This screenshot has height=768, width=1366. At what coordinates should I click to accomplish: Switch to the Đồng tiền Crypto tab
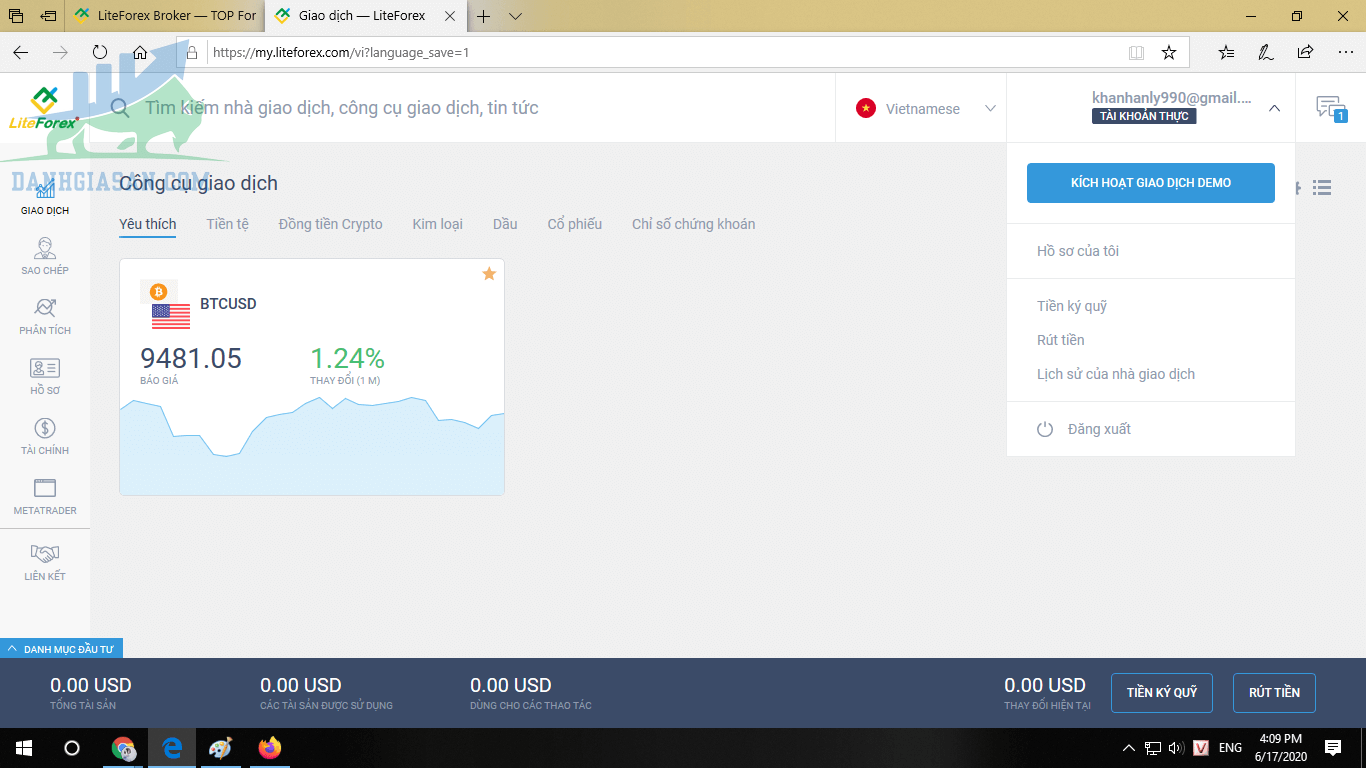330,224
